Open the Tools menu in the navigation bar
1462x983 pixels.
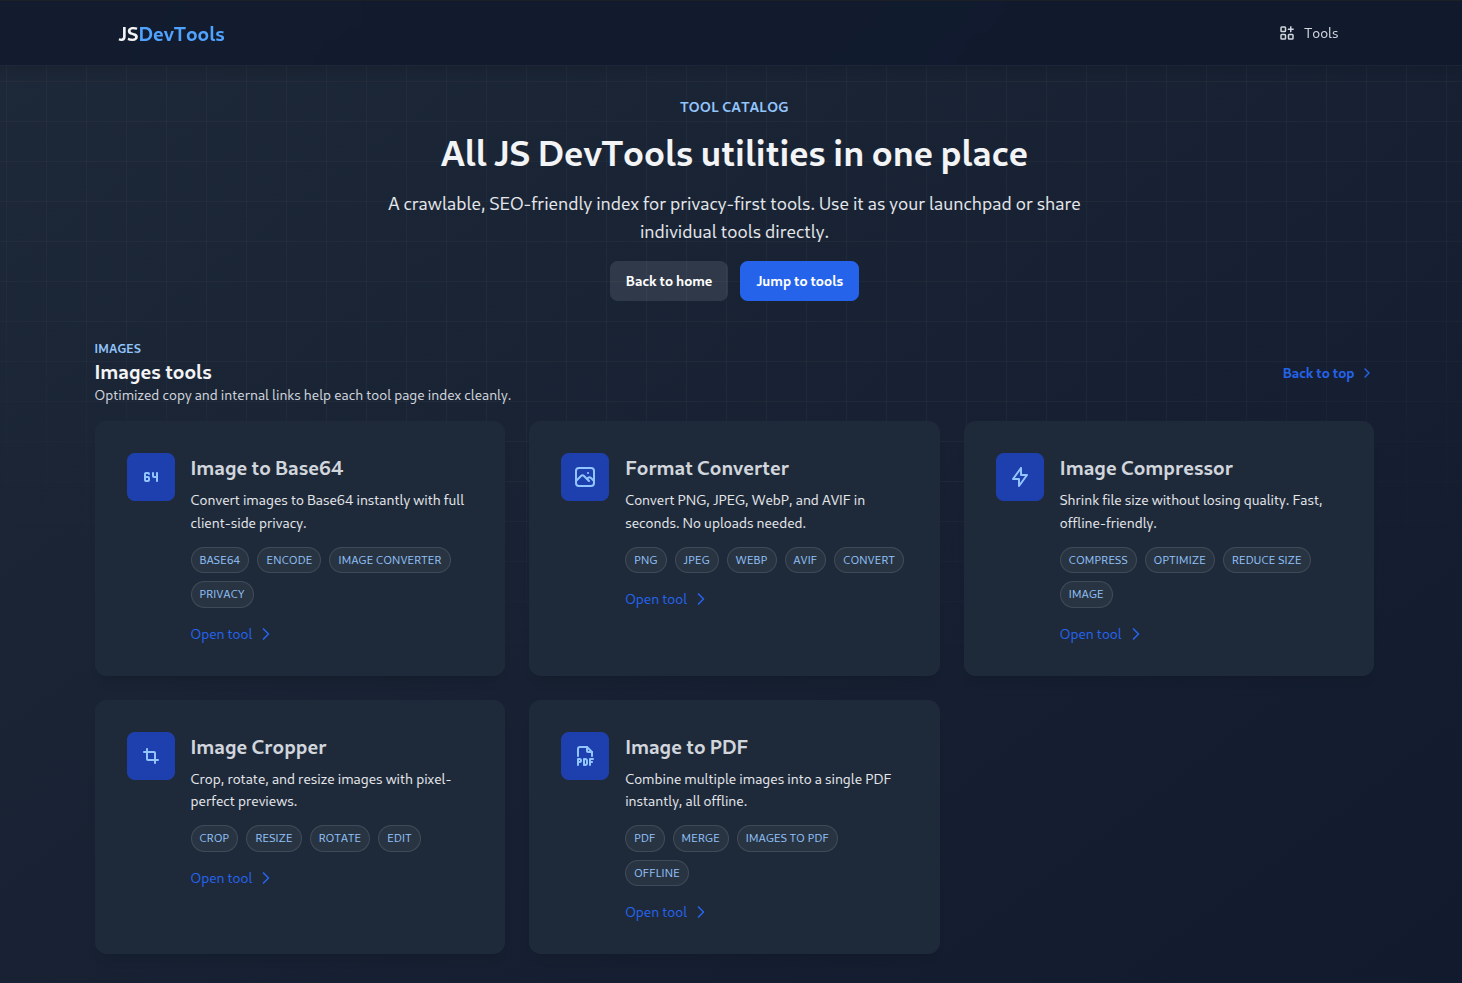(1321, 32)
